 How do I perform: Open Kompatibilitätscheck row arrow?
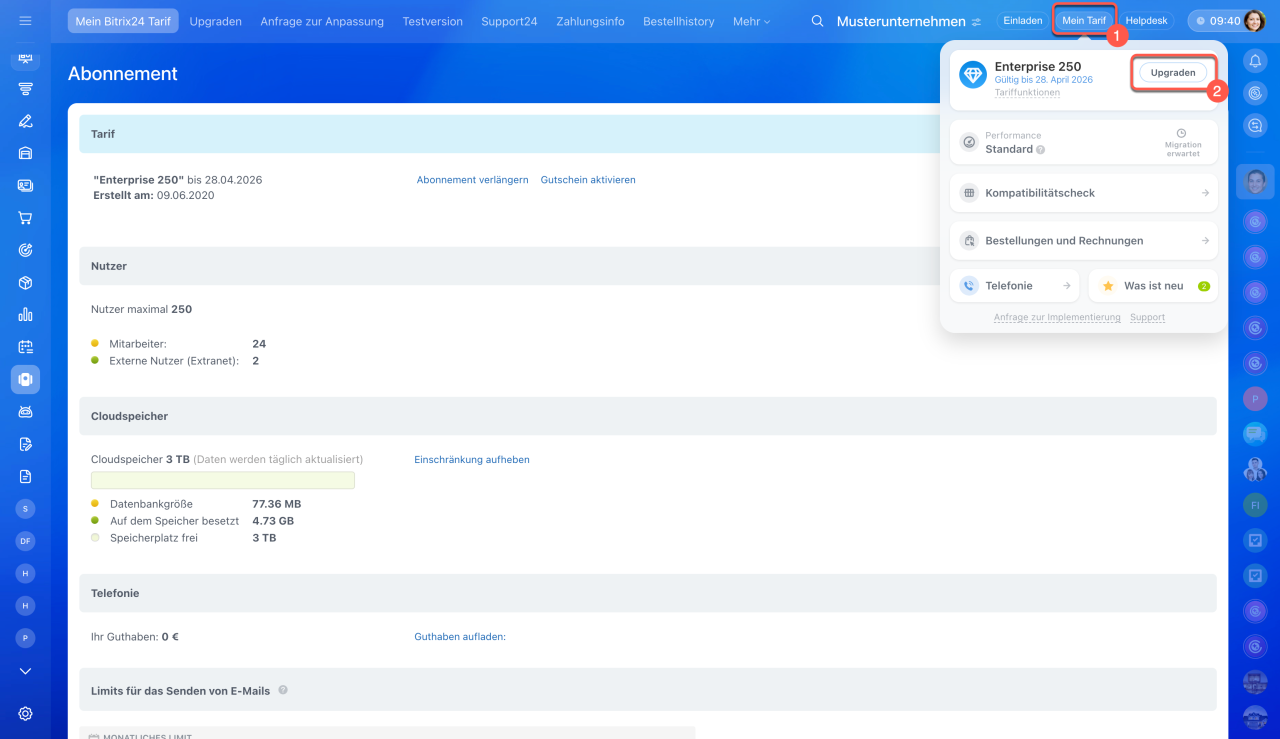pos(1205,193)
